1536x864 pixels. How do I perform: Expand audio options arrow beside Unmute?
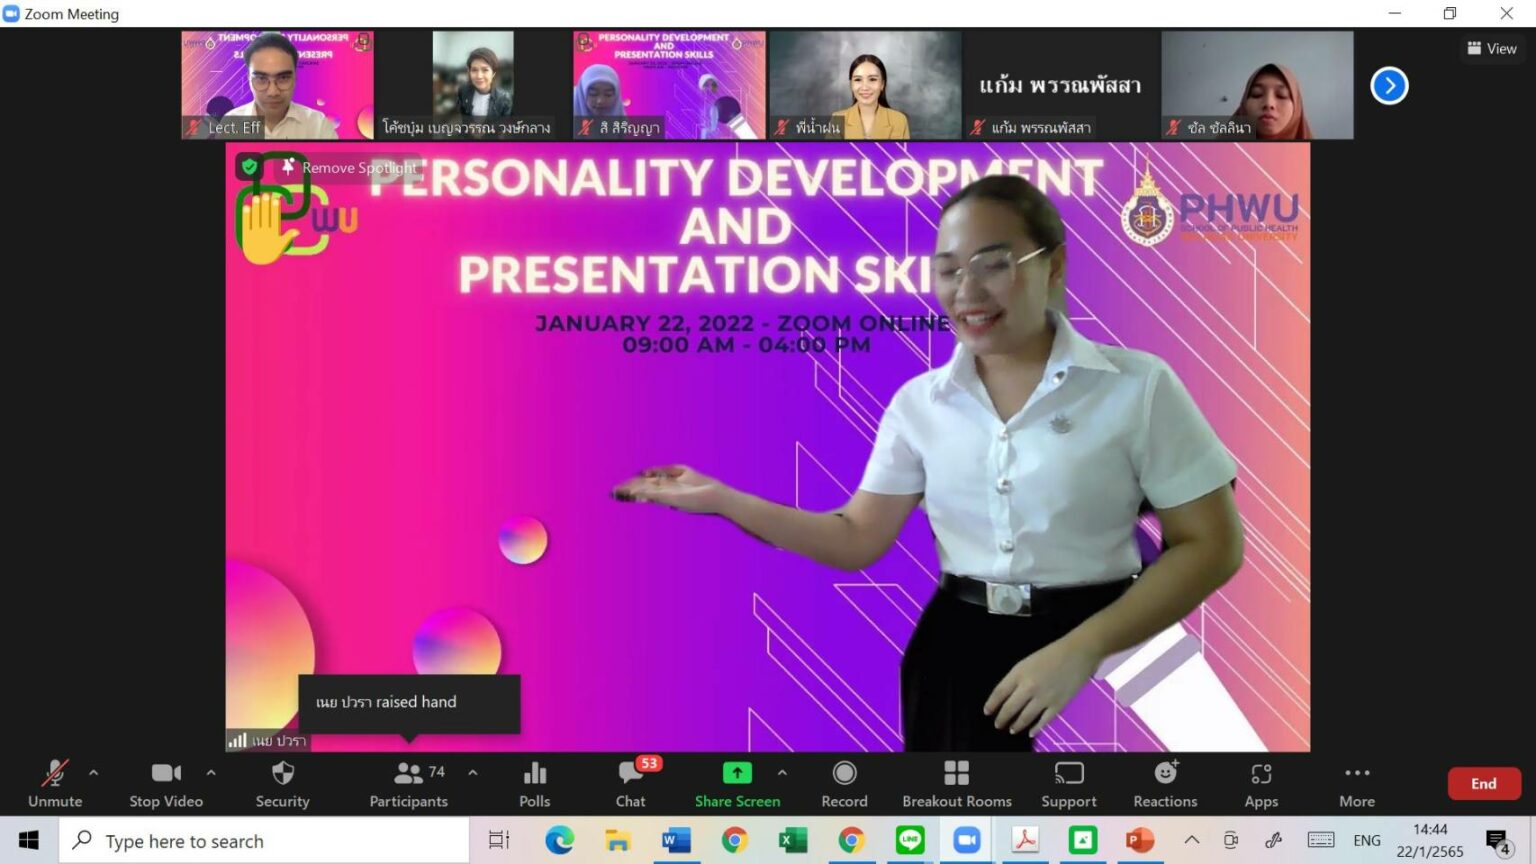(94, 772)
